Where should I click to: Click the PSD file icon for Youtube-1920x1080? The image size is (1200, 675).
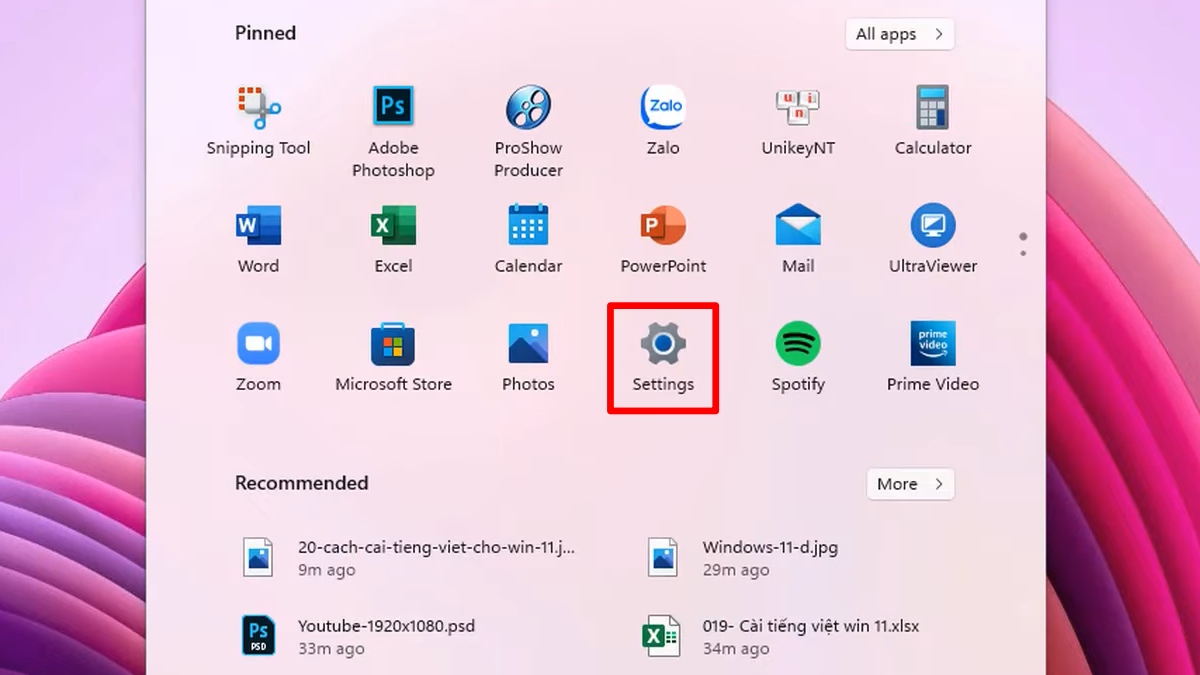[259, 636]
